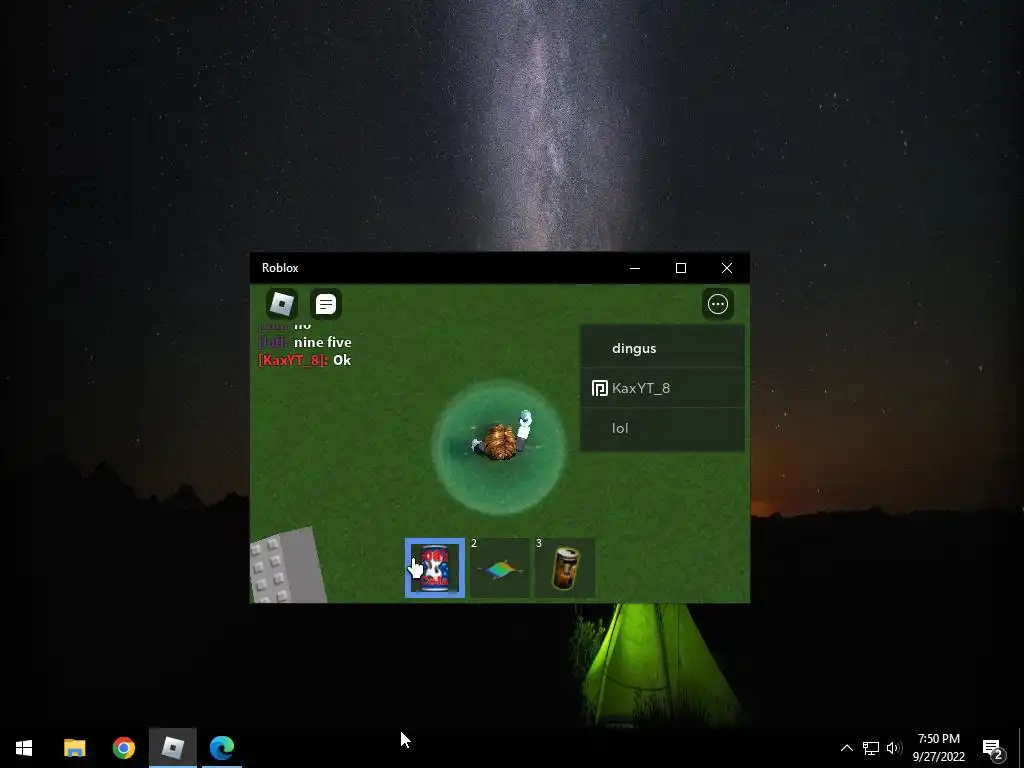
Task: Open the Roblox menu logo button
Action: click(x=282, y=304)
